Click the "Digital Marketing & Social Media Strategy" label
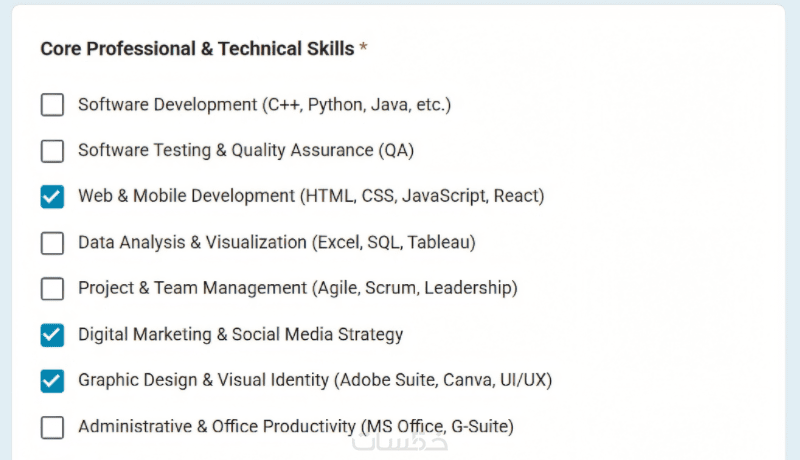The height and width of the screenshot is (460, 800). click(240, 335)
